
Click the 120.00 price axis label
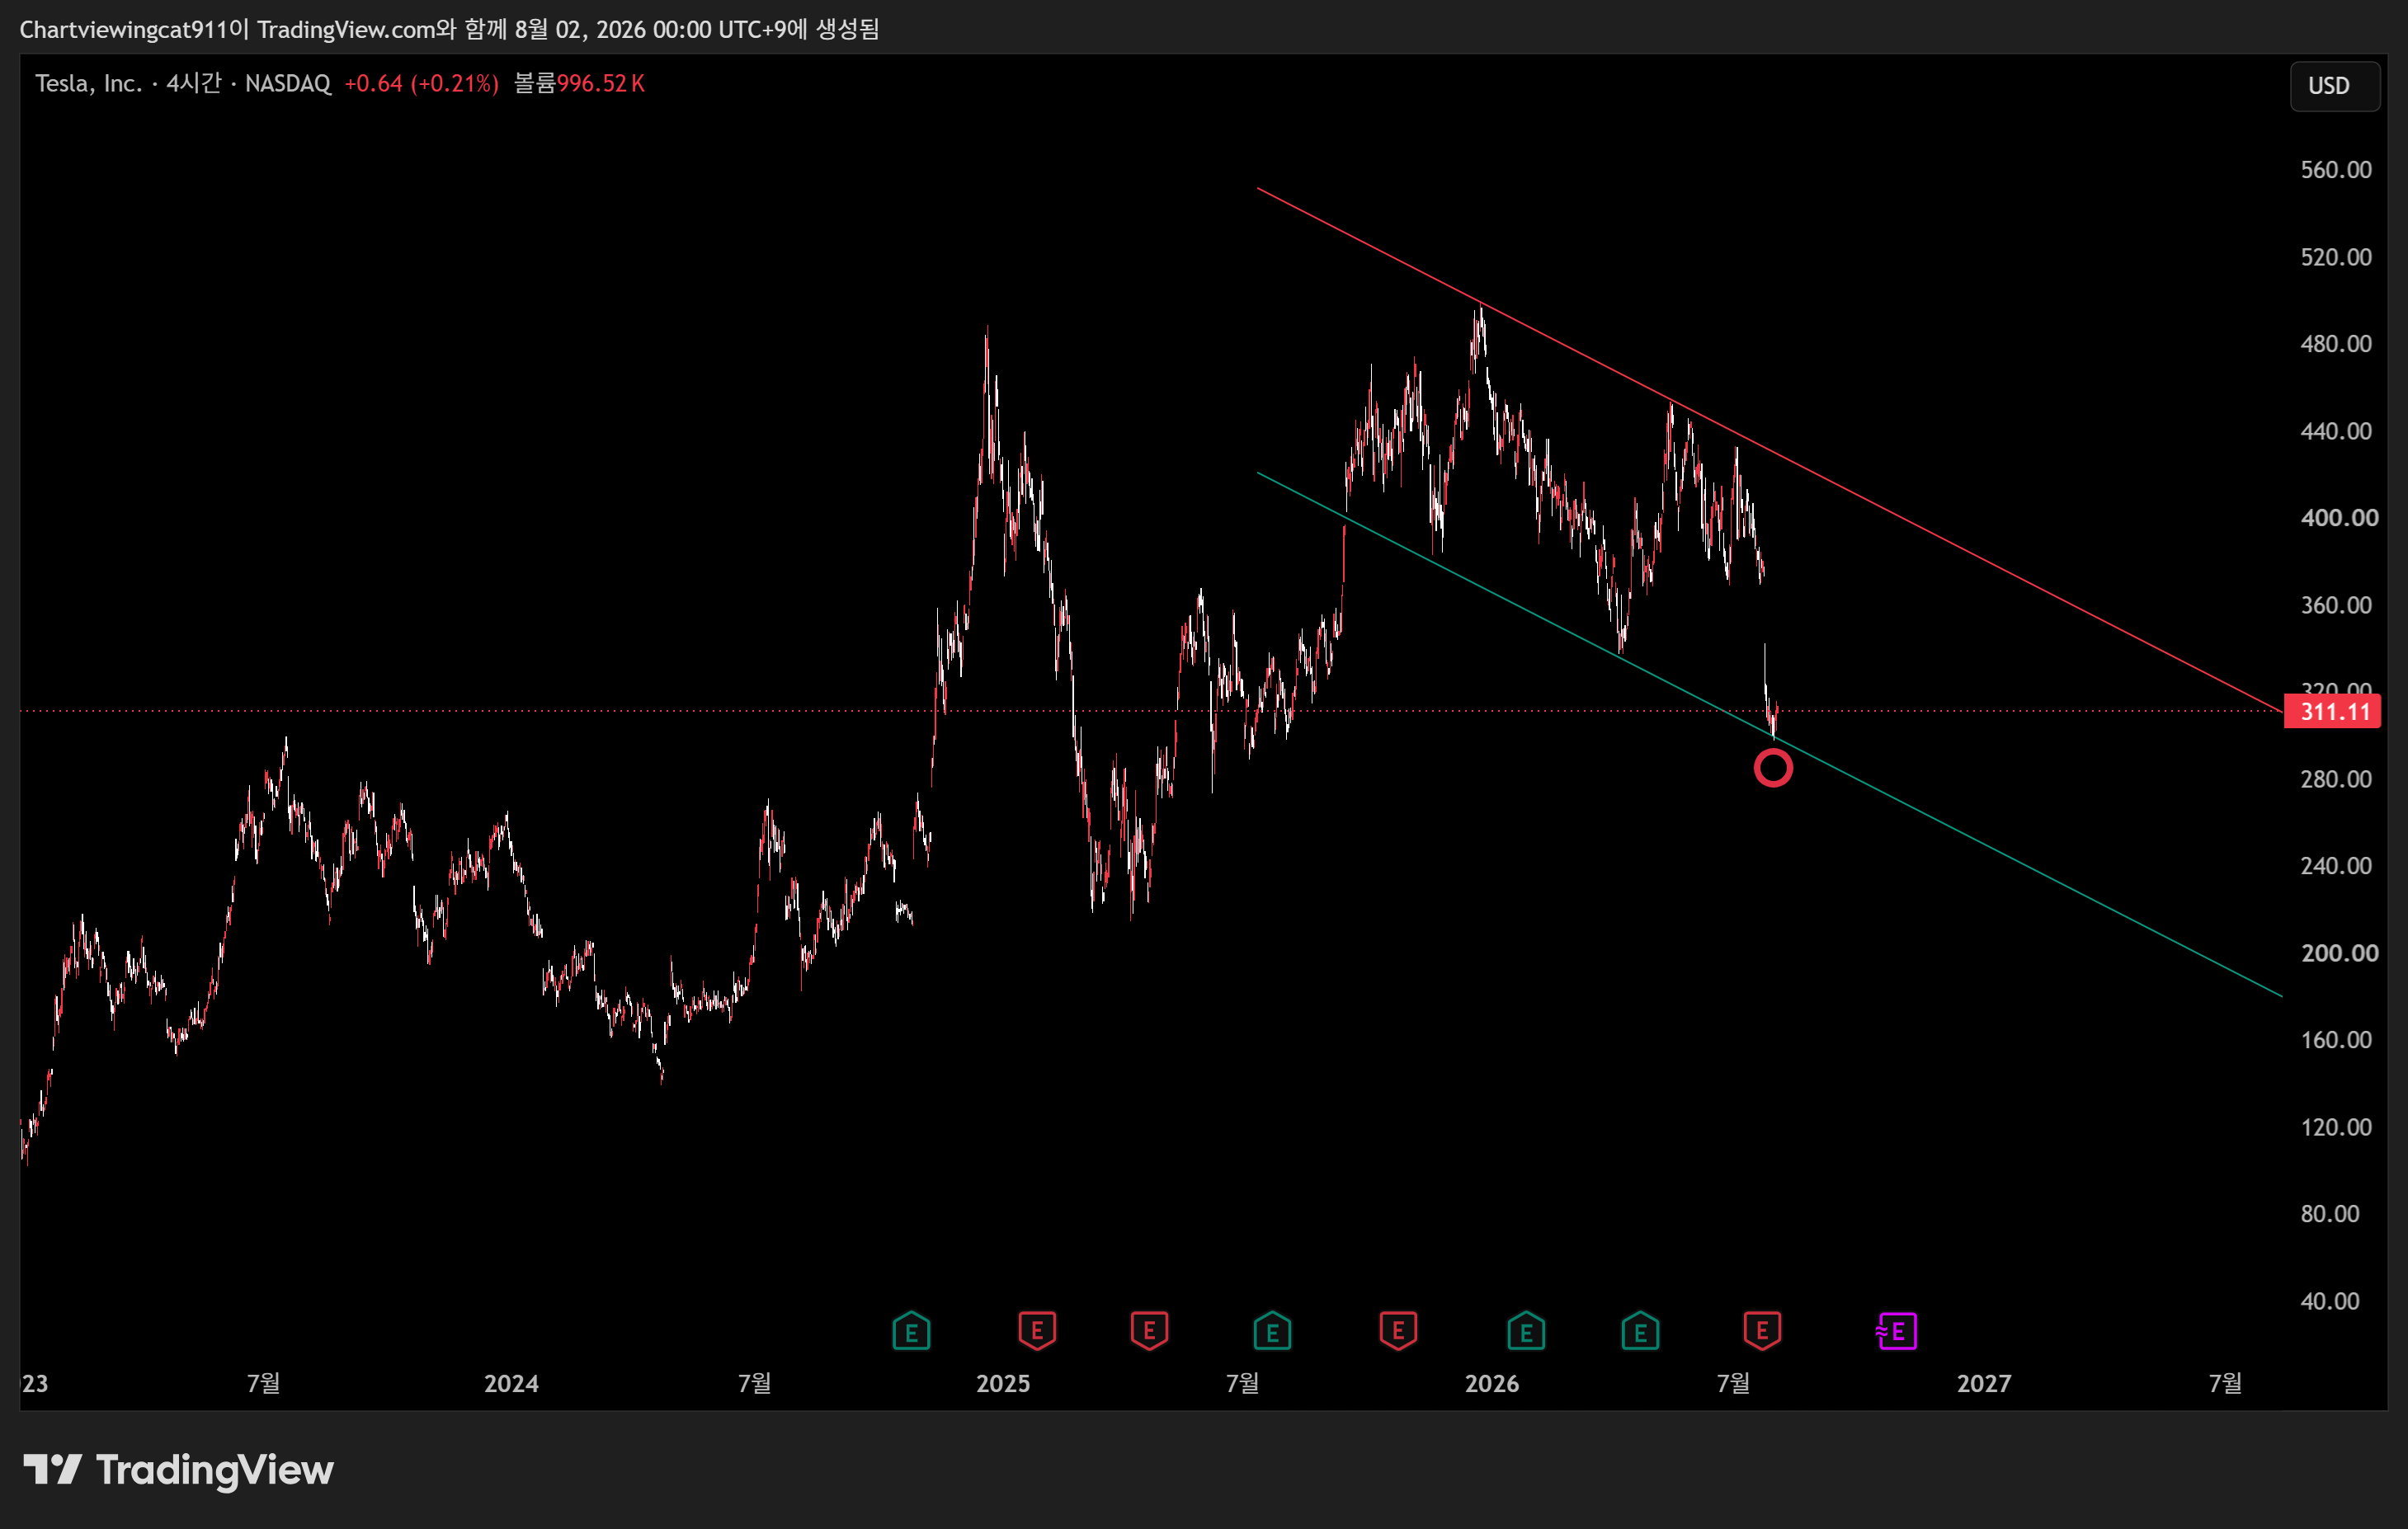point(2336,1127)
